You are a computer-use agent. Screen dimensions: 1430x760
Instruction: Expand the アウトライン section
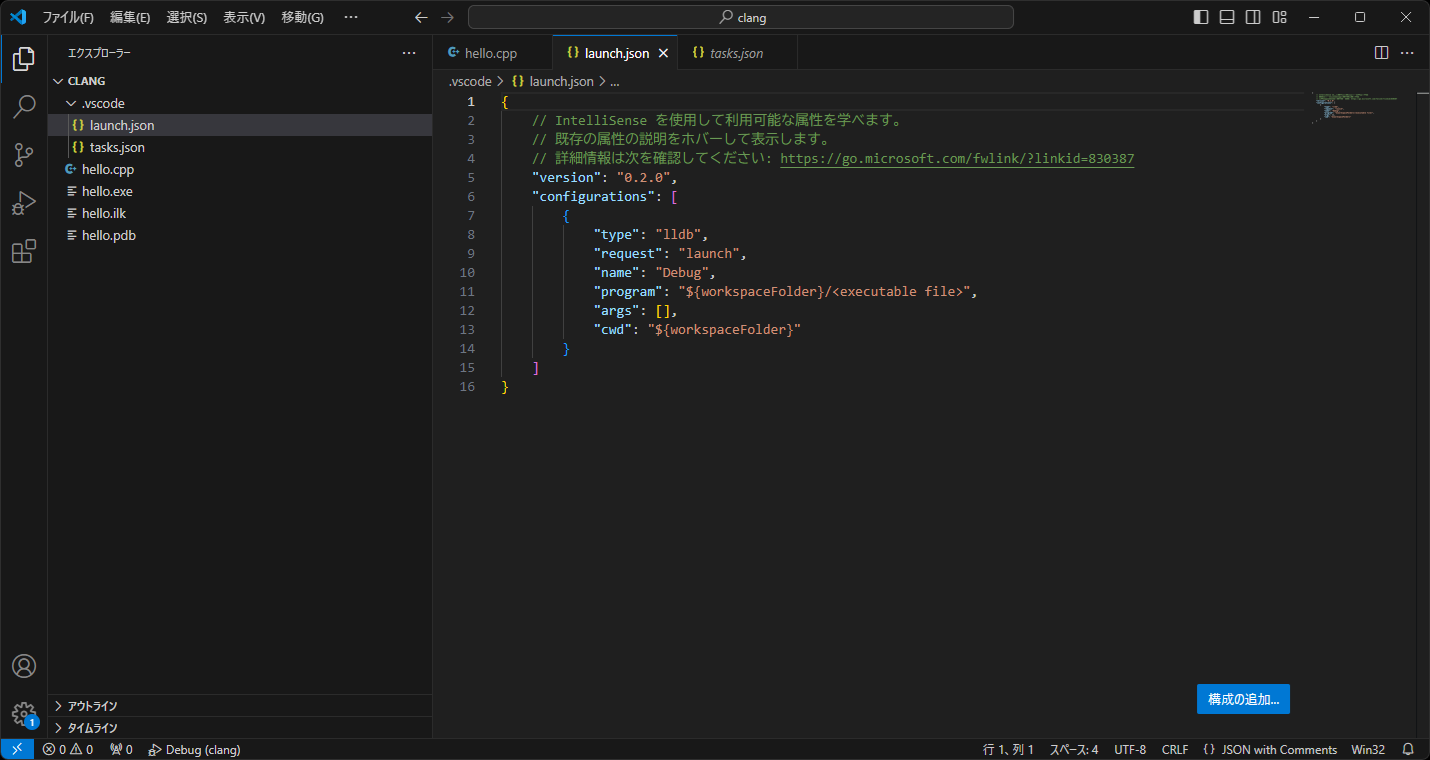coord(92,706)
